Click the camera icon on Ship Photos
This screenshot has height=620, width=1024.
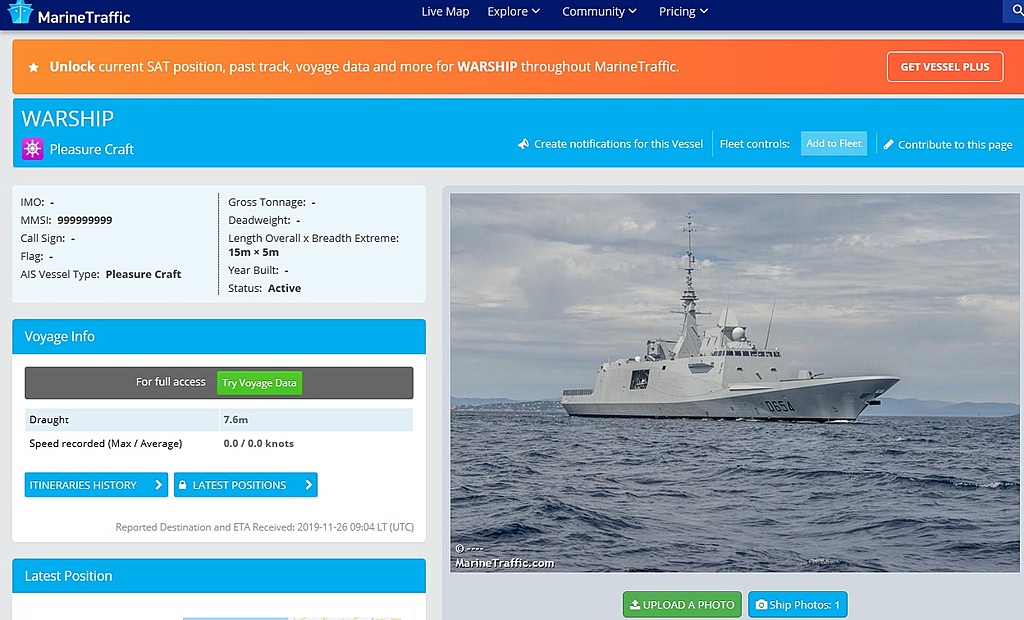[x=761, y=605]
